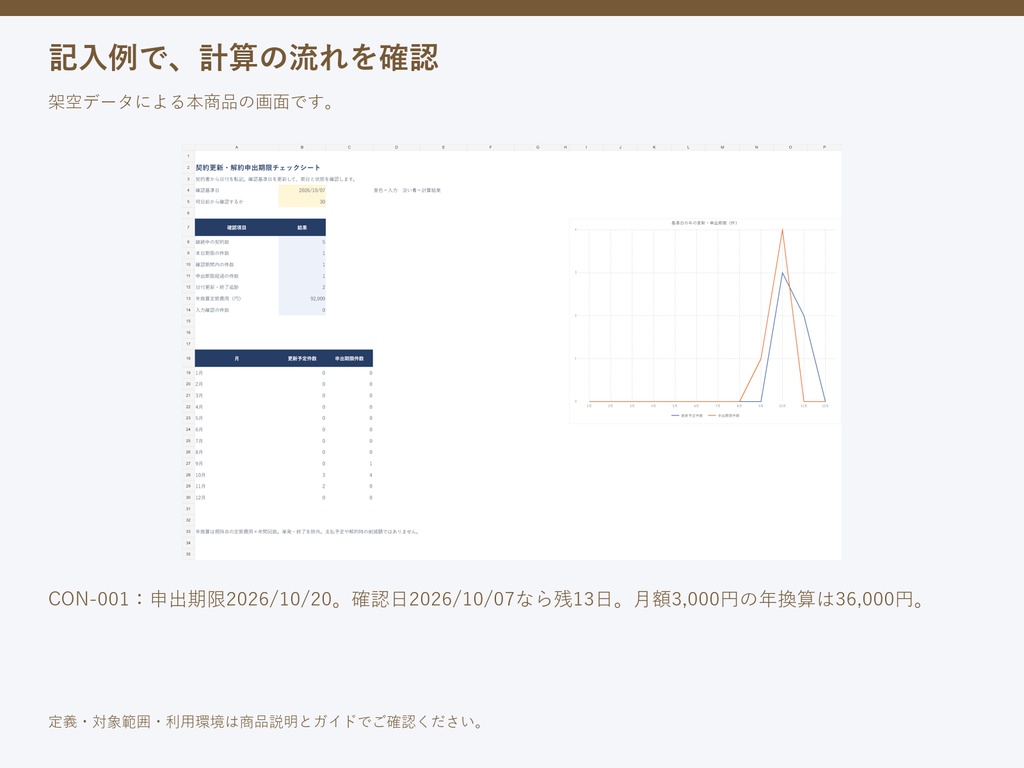The width and height of the screenshot is (1024, 768).
Task: Click the result cell showing 92,000
Action: pyautogui.click(x=302, y=298)
